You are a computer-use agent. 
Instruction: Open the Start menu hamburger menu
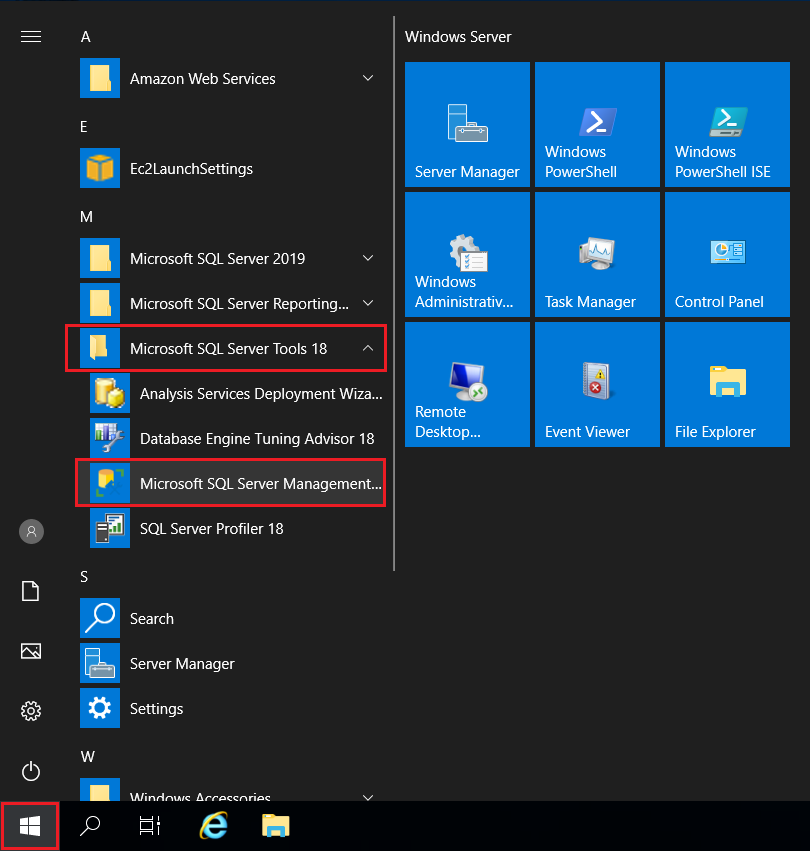[x=30, y=36]
